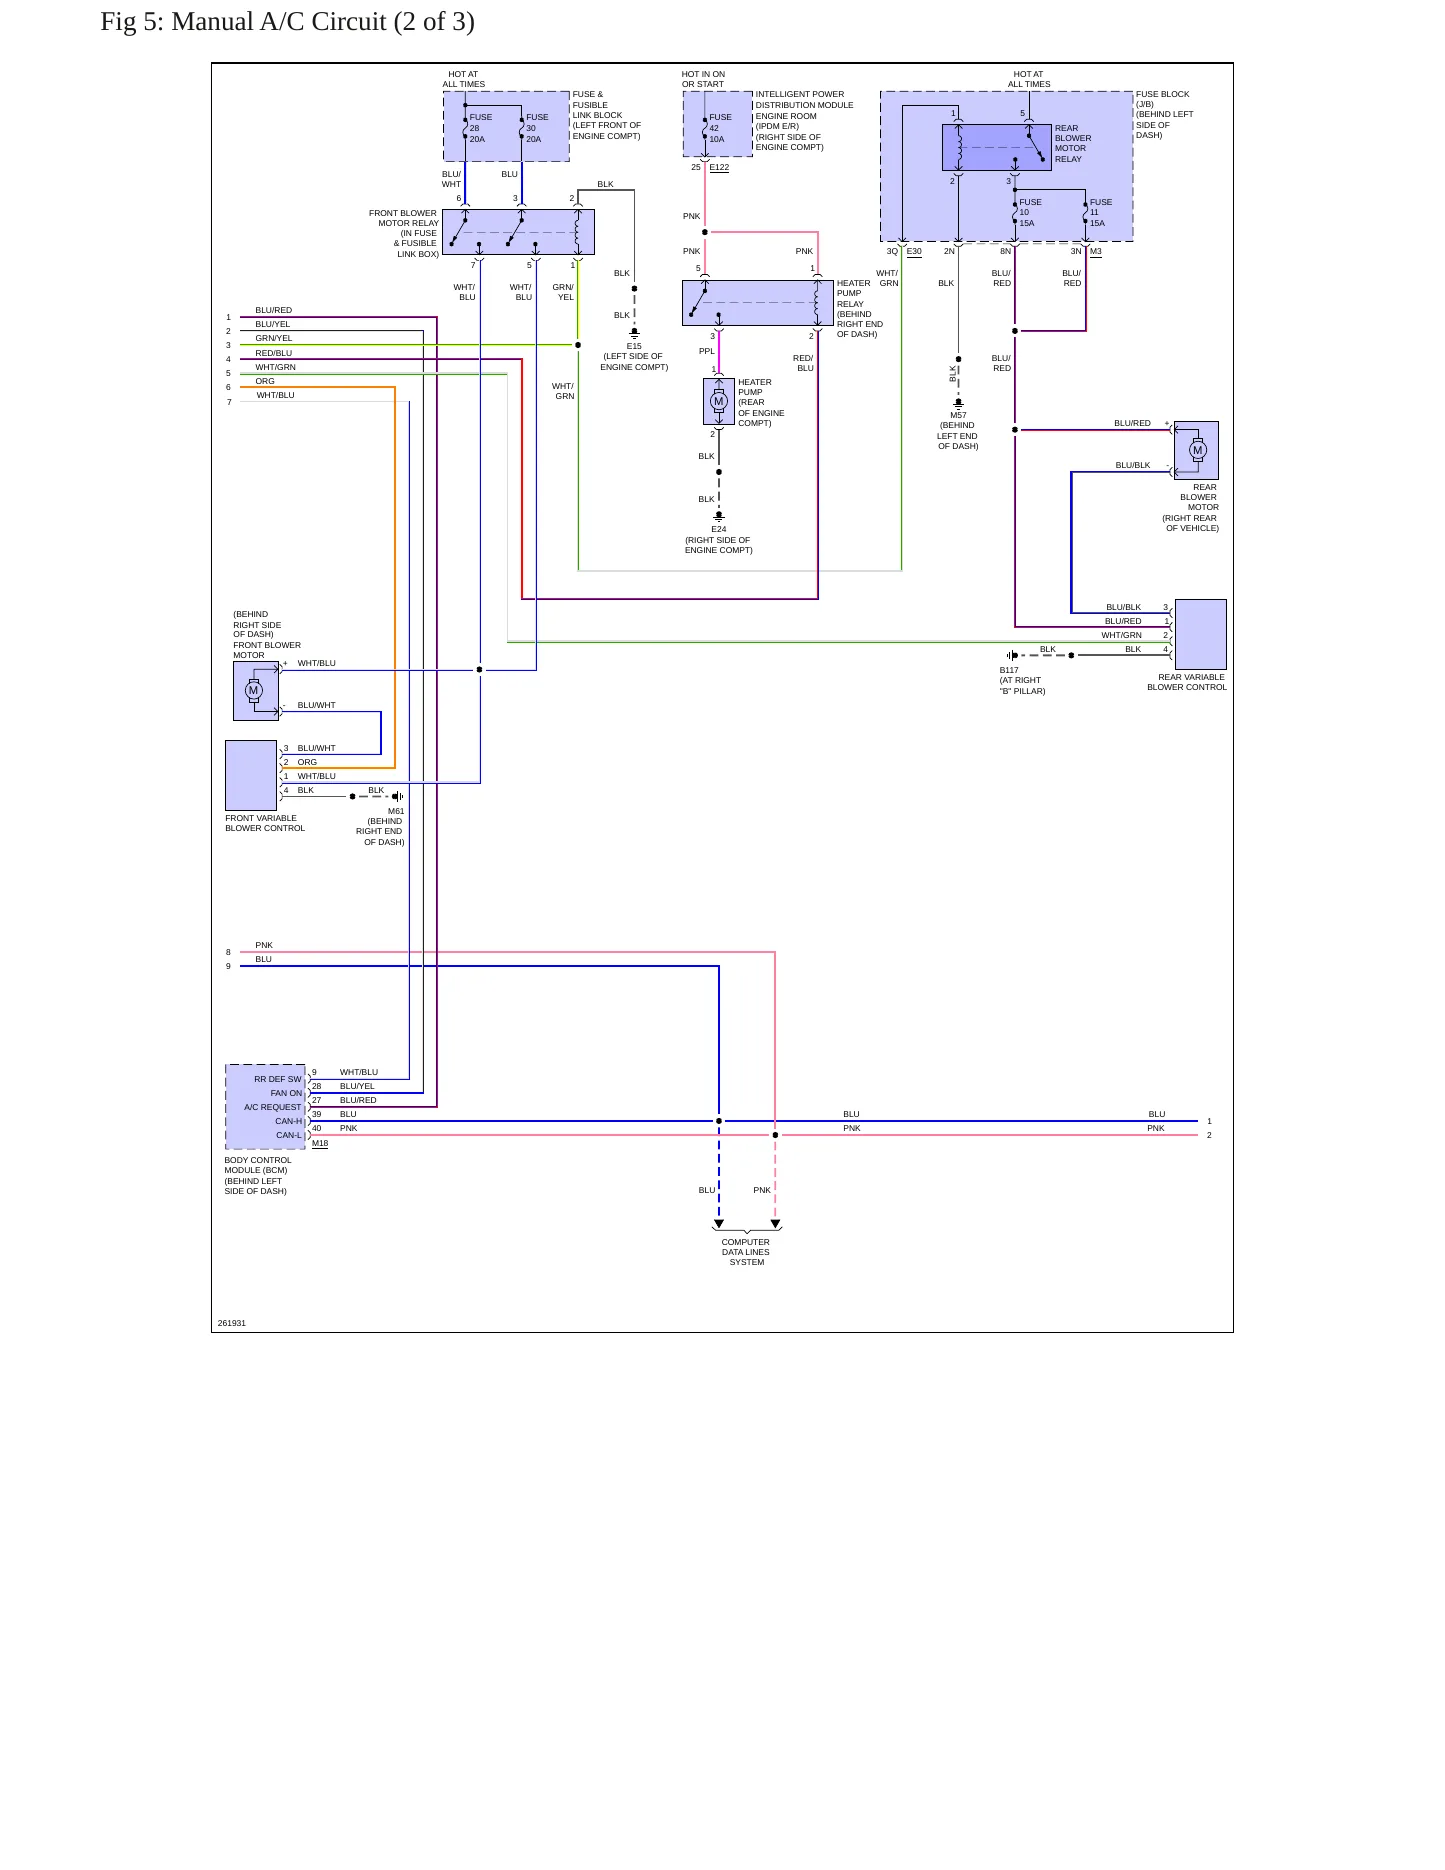Click the E24 right side of engine compt text

pos(719,540)
